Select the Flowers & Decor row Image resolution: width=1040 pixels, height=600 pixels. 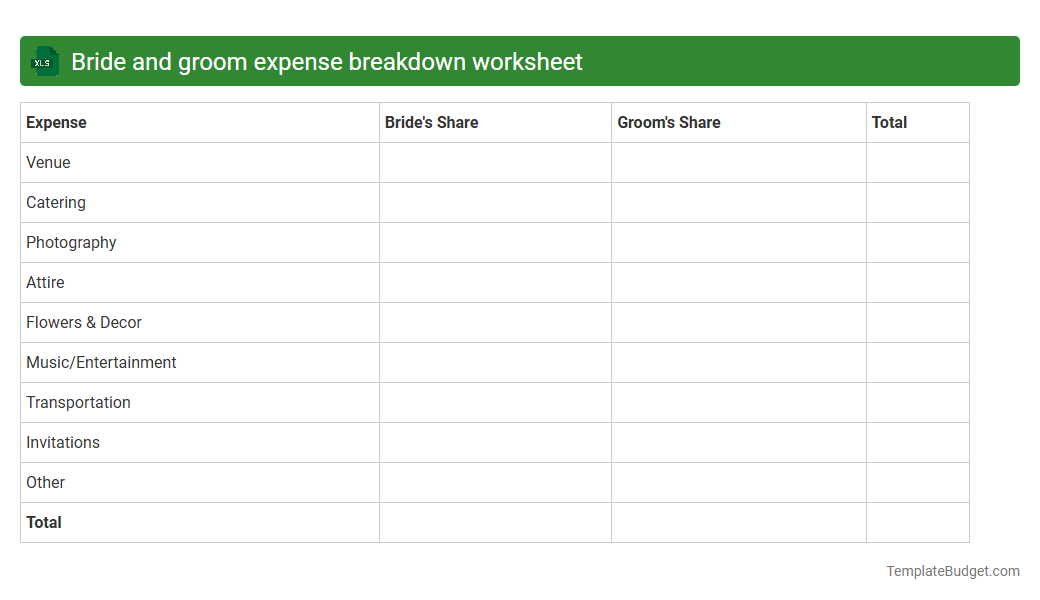coord(83,322)
